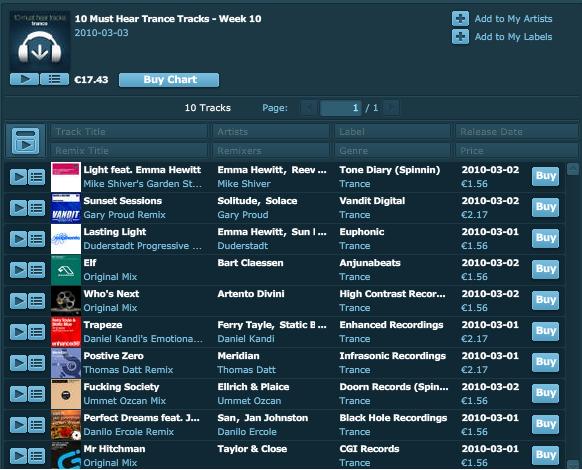This screenshot has width=582, height=470.
Task: Open artist Artento Divini
Action: [x=251, y=294]
